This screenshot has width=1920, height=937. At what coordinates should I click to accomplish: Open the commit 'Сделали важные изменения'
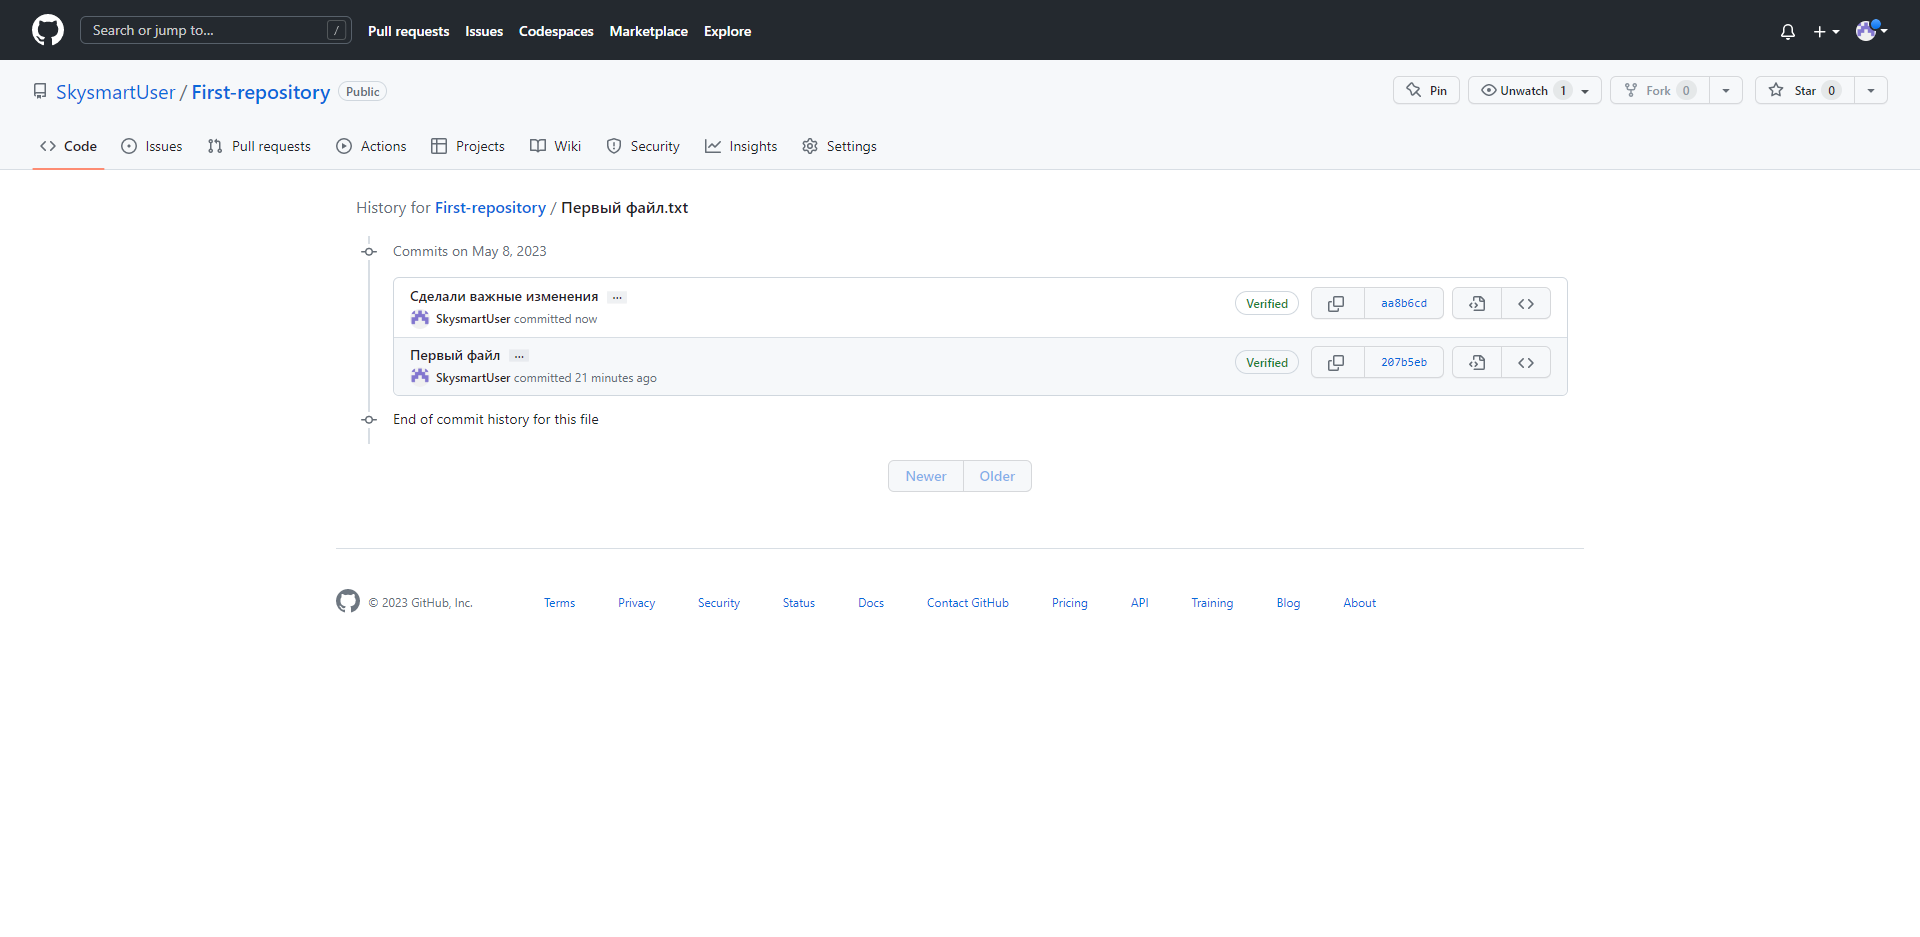(x=504, y=296)
